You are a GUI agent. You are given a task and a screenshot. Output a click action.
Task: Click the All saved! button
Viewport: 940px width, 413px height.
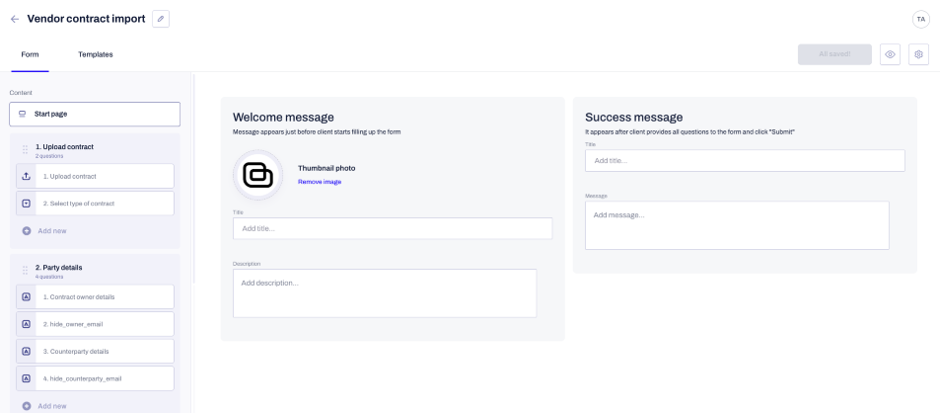[834, 55]
